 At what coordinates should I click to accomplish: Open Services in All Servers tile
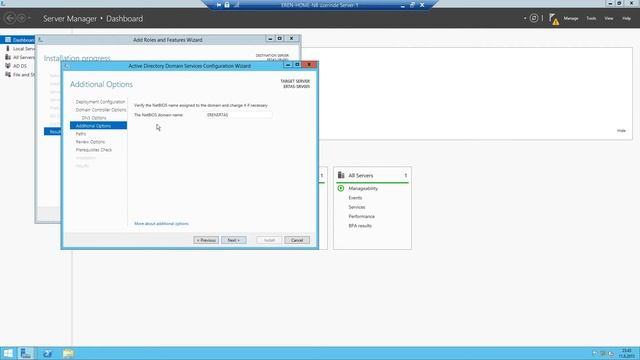click(x=357, y=207)
